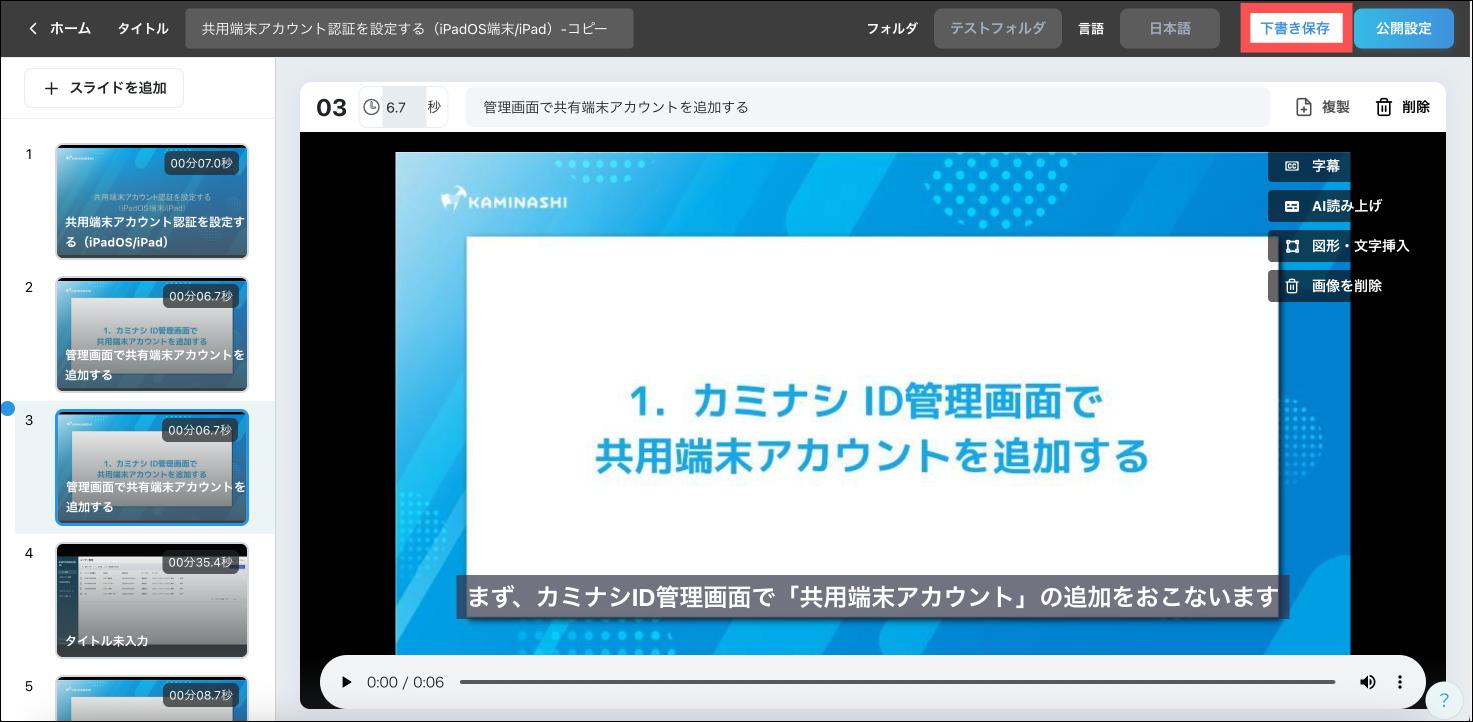
Task: Open audio player more options menu
Action: pyautogui.click(x=1400, y=682)
